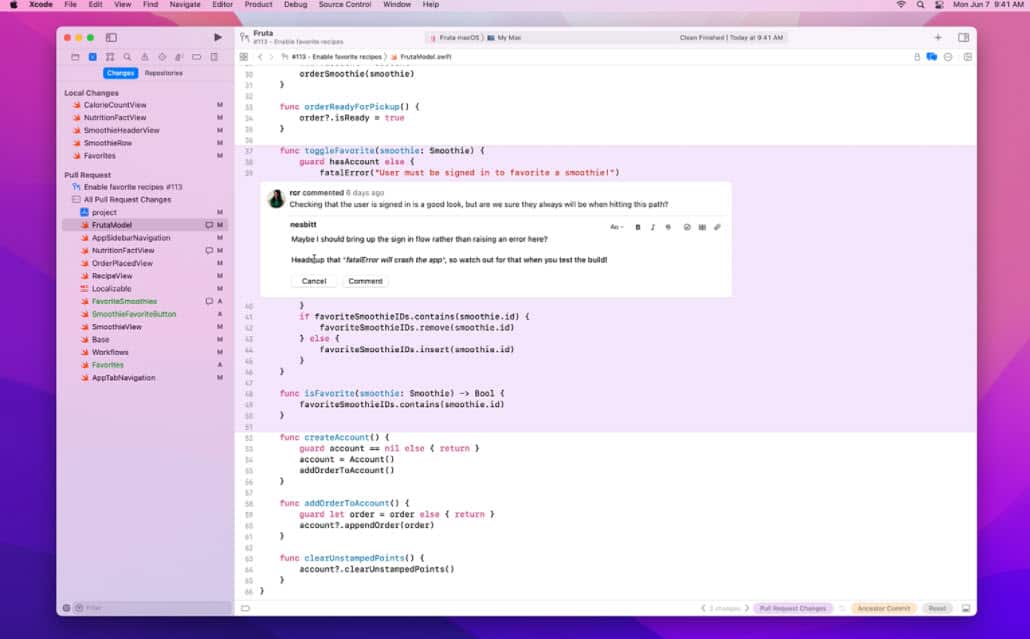Open FrutaModel.swift breadcrumb in jump bar

point(425,57)
